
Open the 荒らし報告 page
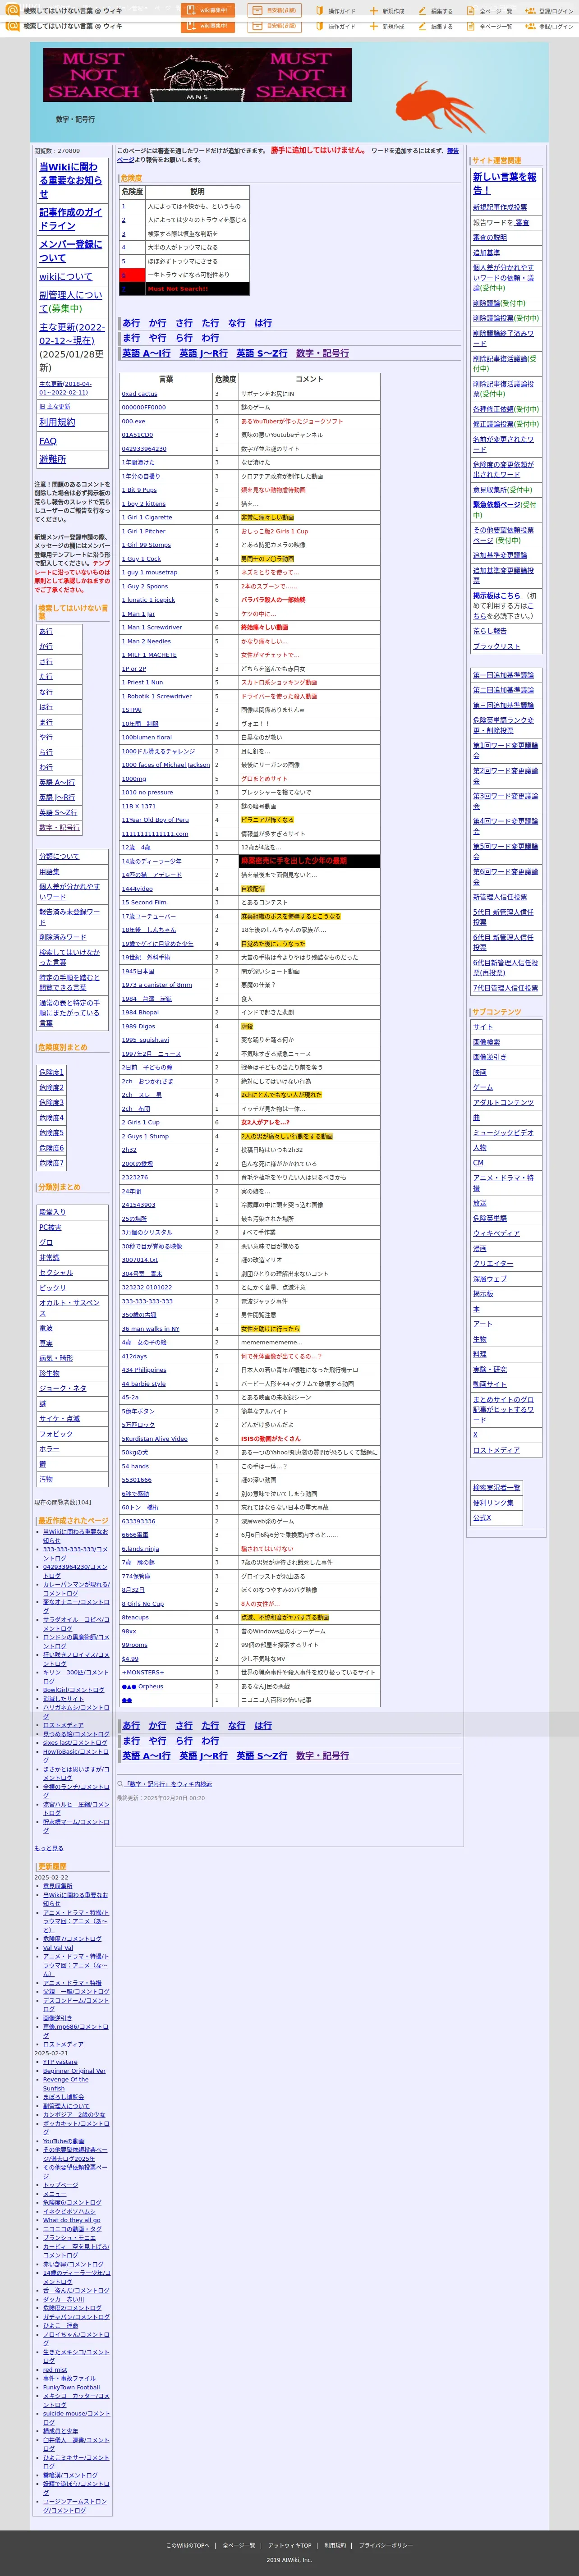(x=490, y=631)
